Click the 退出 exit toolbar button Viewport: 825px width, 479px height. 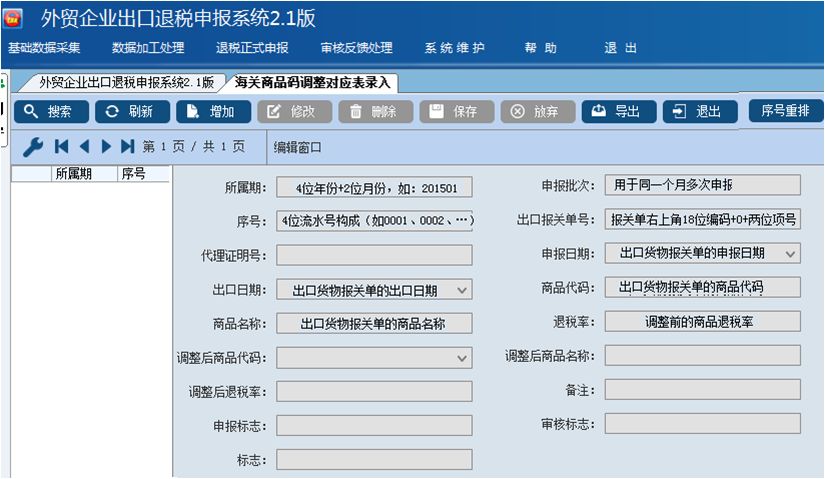(x=700, y=112)
